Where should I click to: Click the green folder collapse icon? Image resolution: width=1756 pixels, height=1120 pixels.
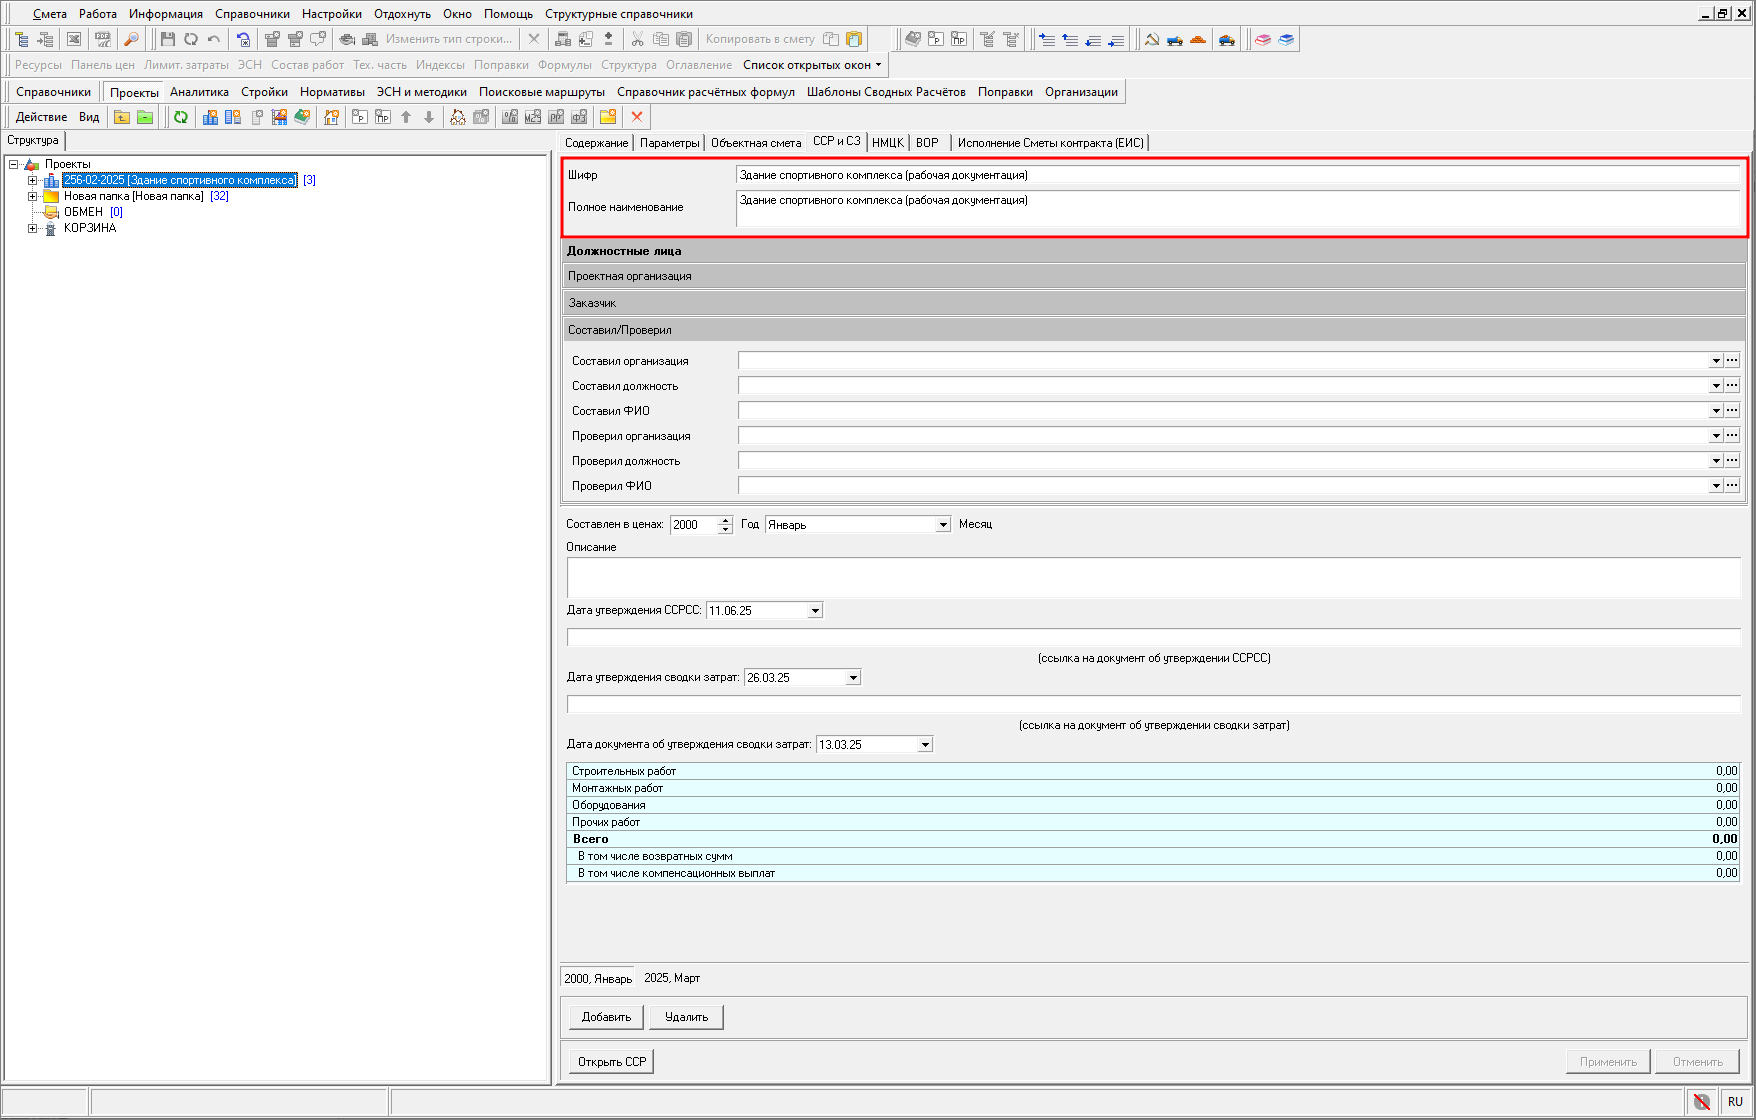[x=145, y=117]
